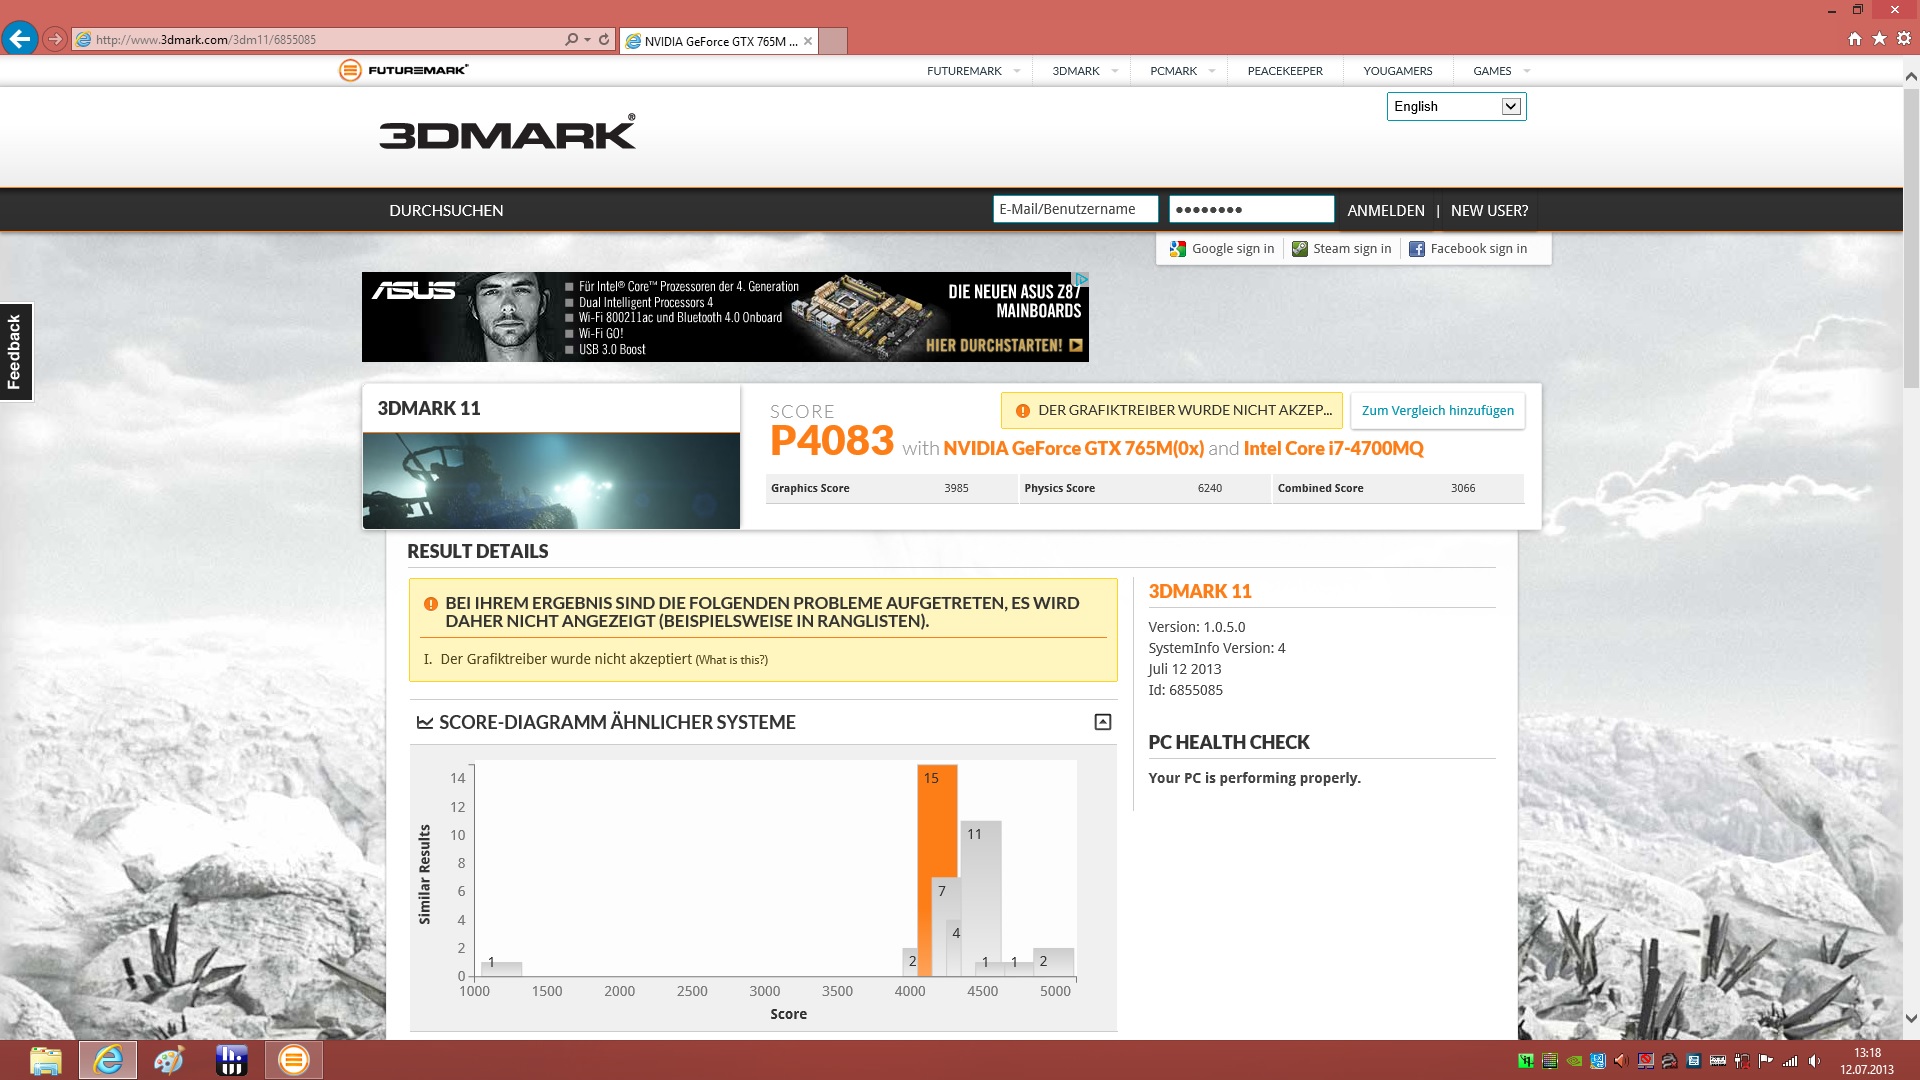This screenshot has width=1920, height=1080.
Task: Open browser home page icon
Action: (1855, 39)
